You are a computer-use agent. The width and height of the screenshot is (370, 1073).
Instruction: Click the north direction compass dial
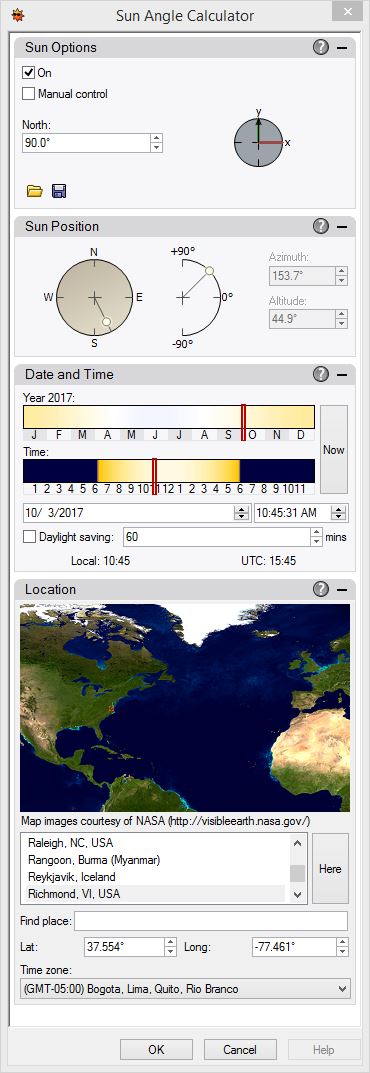pyautogui.click(x=259, y=142)
